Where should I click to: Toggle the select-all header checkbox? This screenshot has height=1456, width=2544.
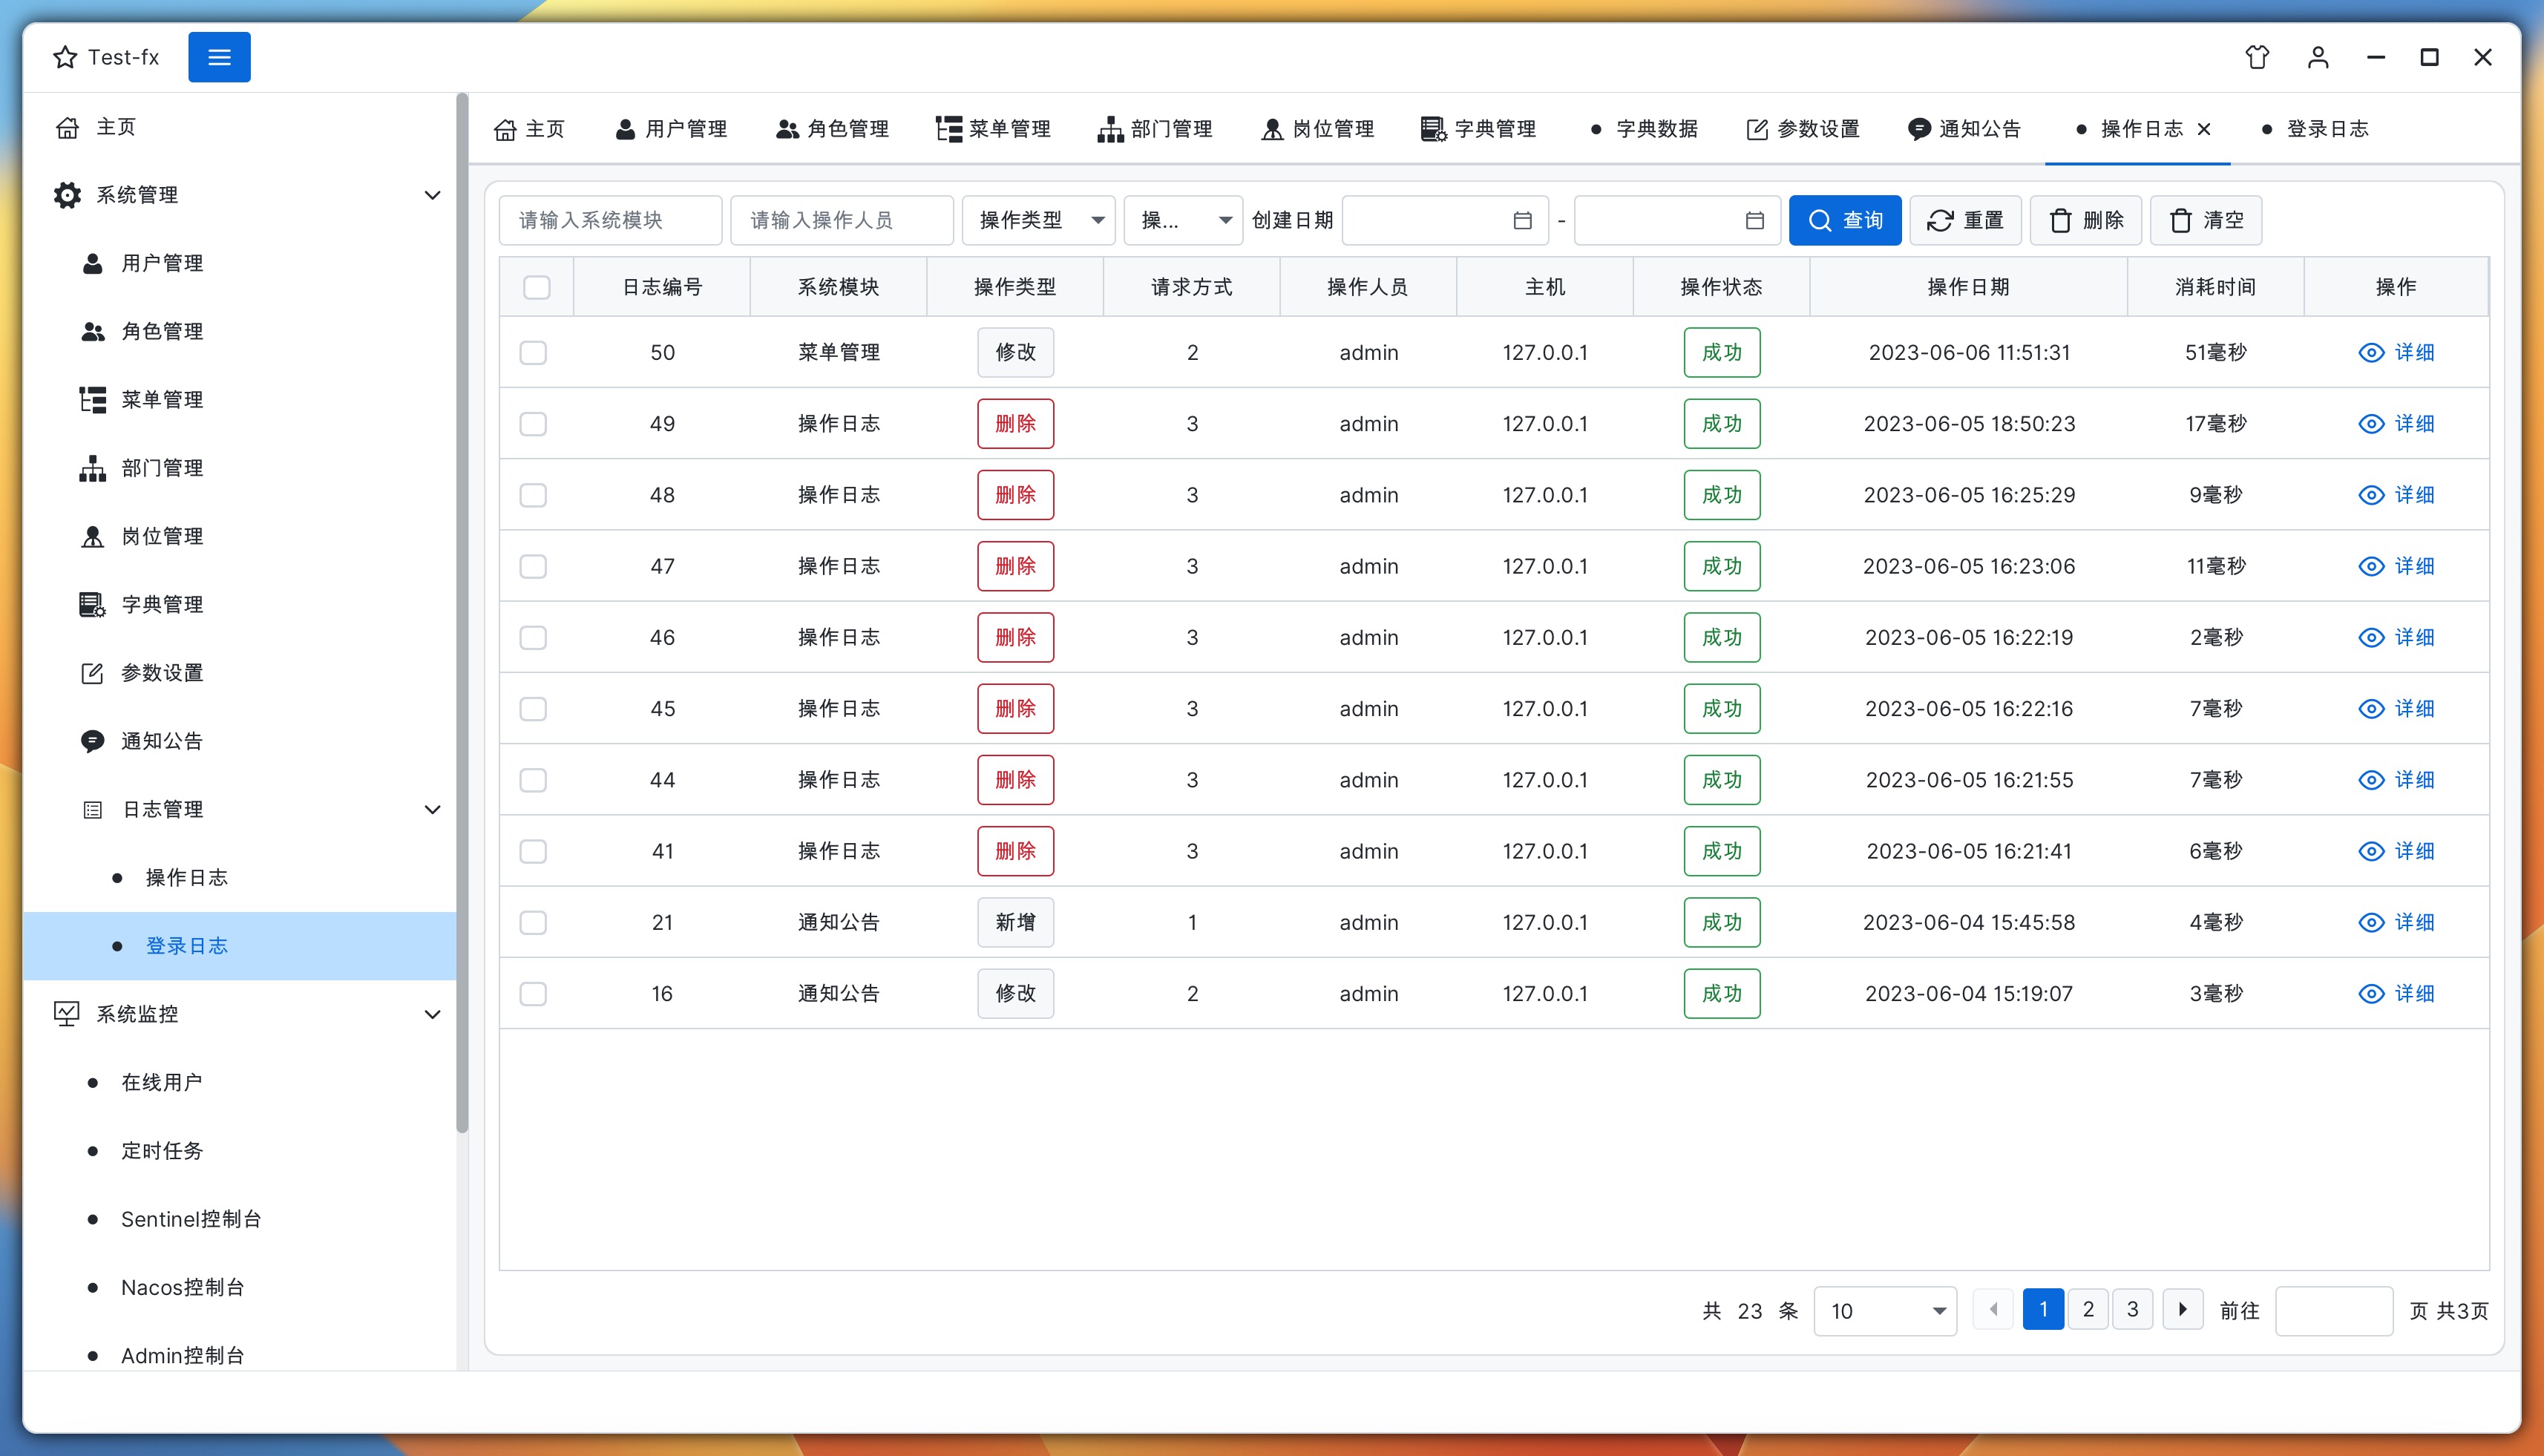click(537, 287)
